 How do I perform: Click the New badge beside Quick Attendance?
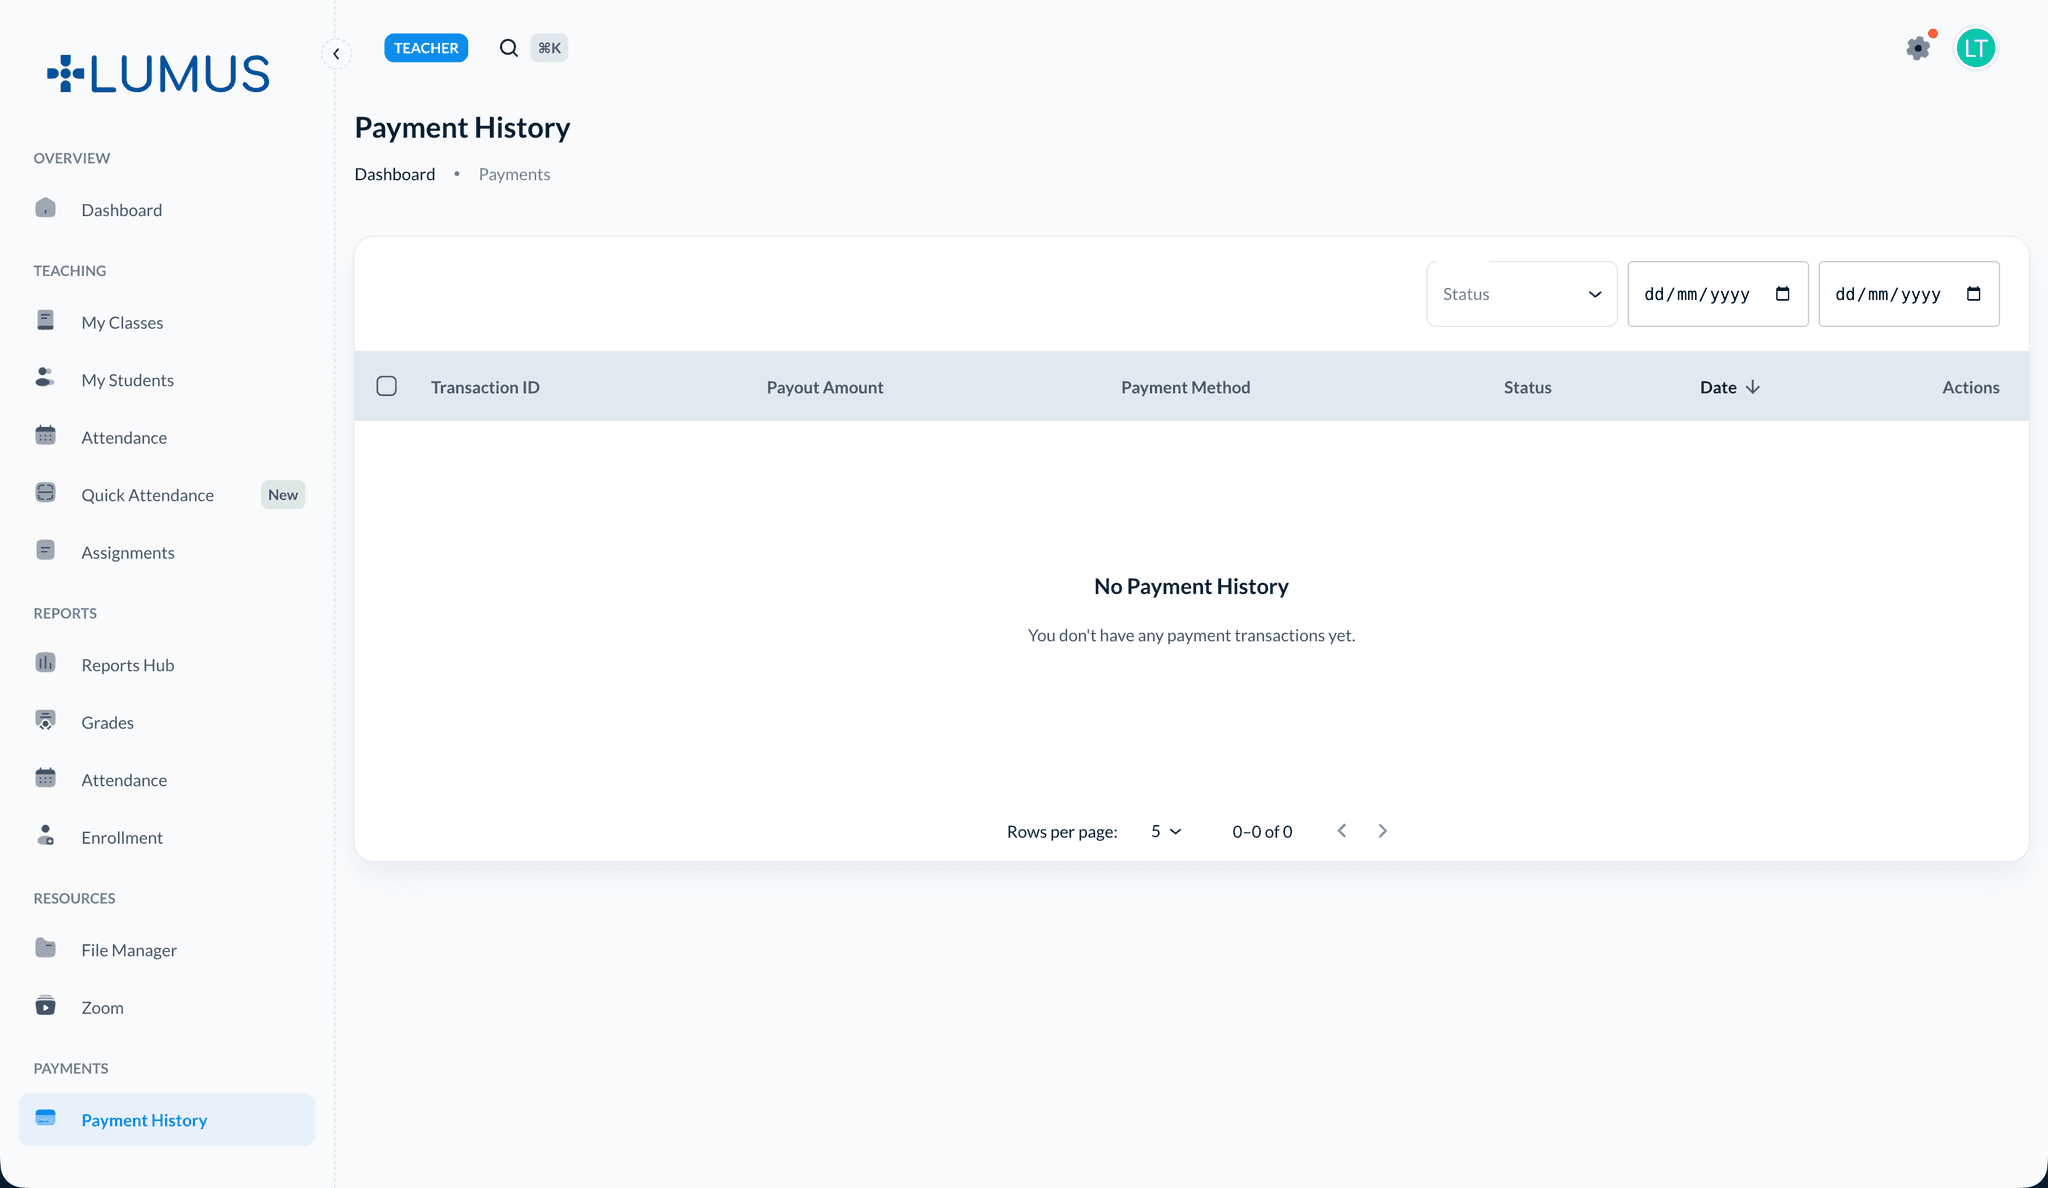pos(283,495)
